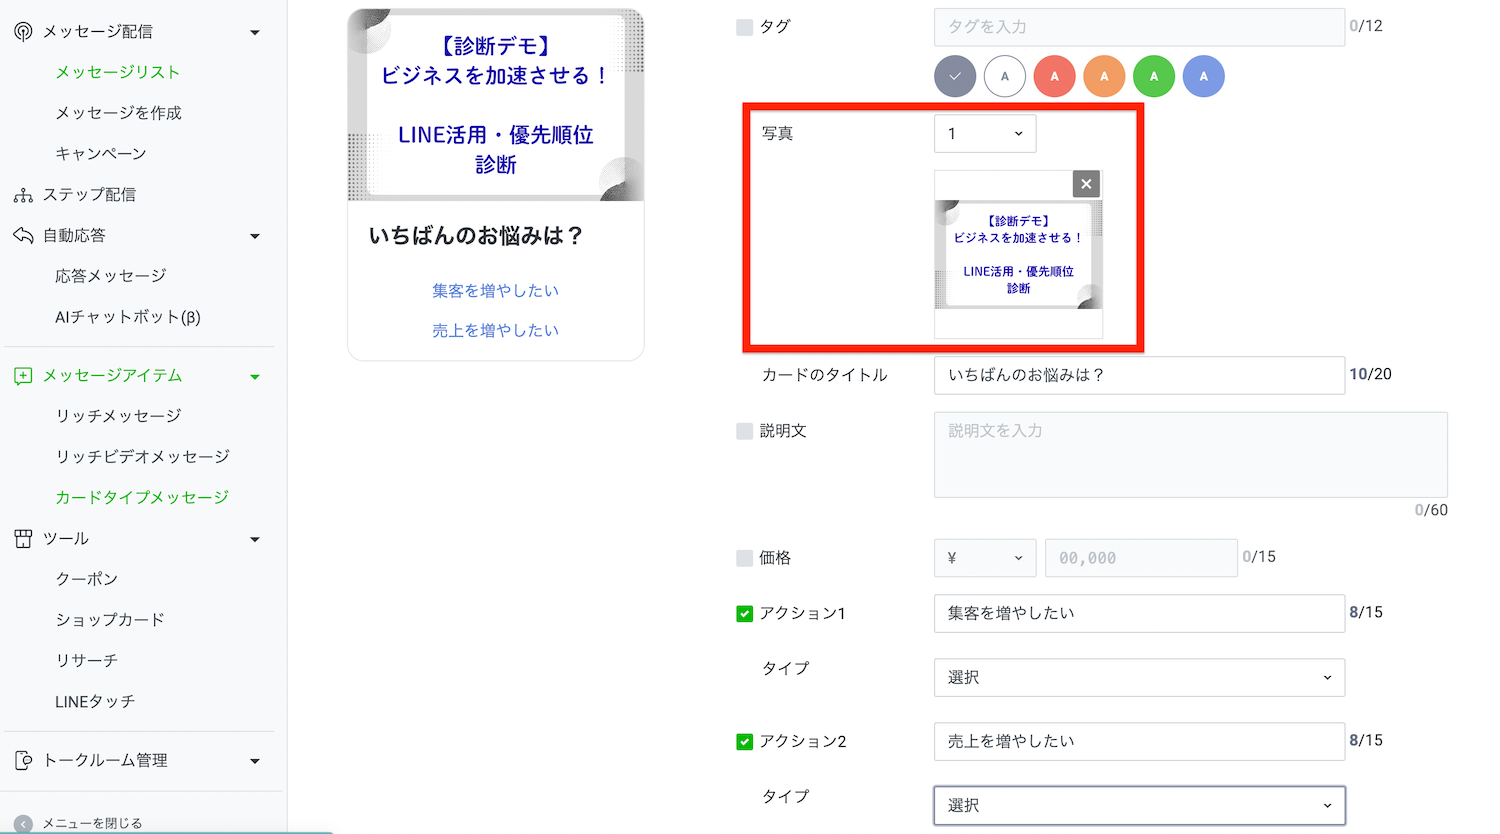Click the Step Delivery hierarchy icon
Viewport: 1500px width, 834px height.
click(x=23, y=195)
